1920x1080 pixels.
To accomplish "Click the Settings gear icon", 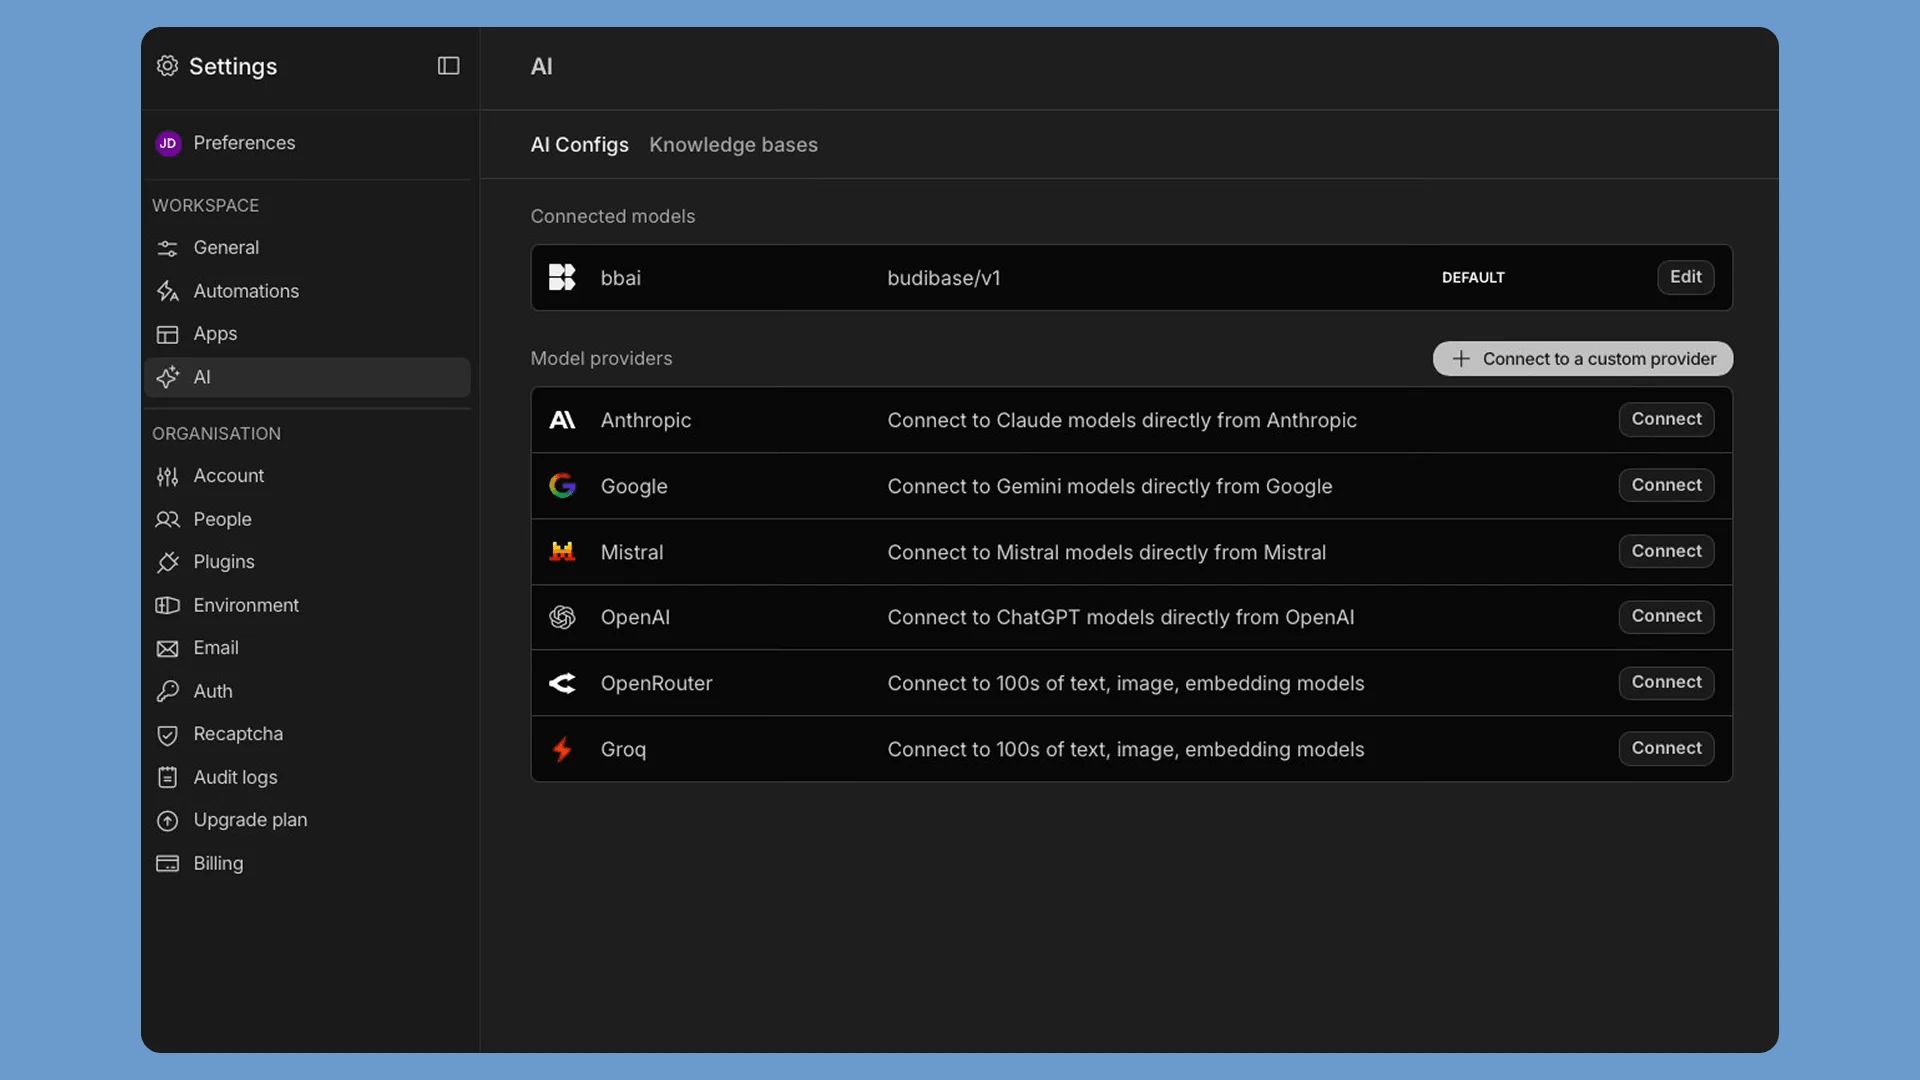I will (x=167, y=66).
